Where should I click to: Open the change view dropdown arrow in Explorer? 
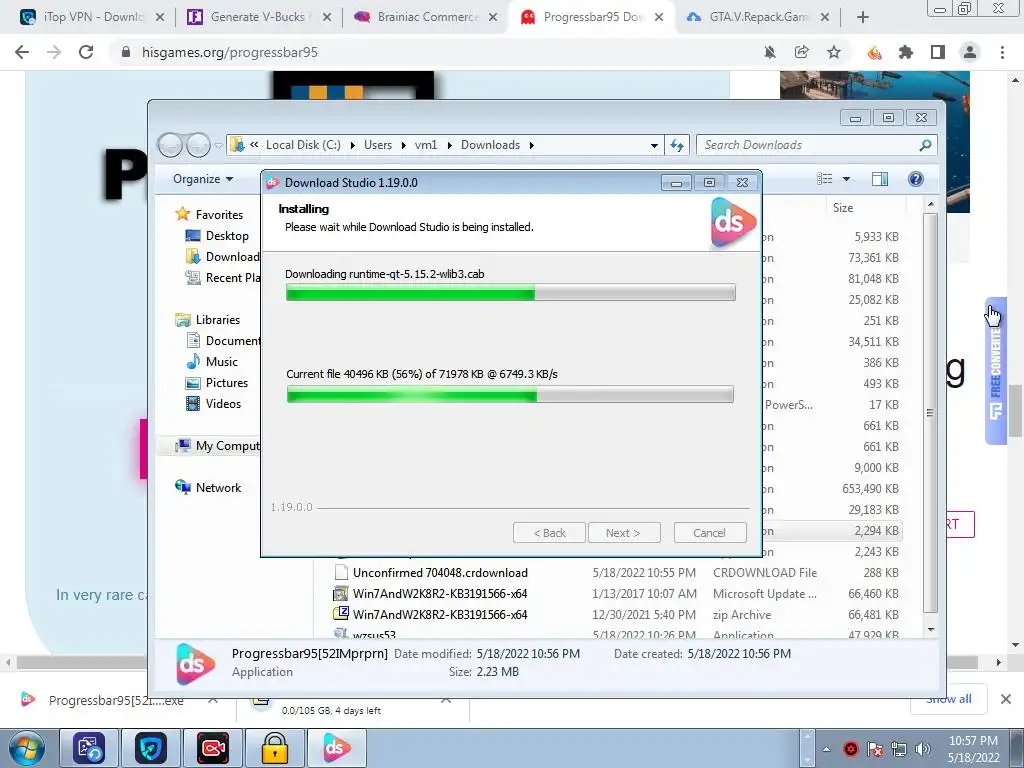846,179
